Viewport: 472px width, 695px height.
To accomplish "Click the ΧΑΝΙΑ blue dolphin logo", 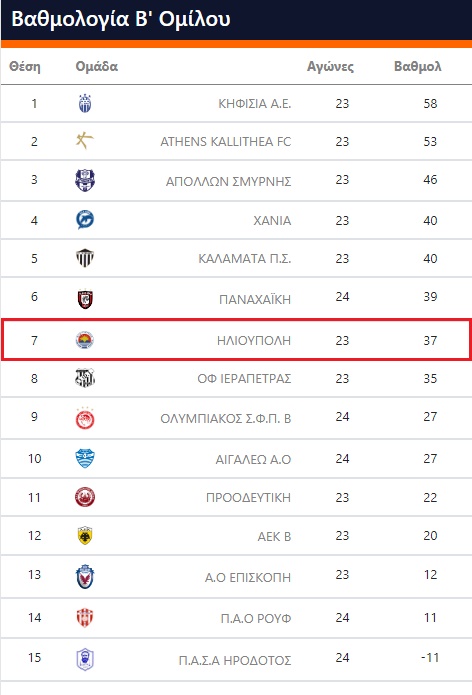I will [85, 220].
